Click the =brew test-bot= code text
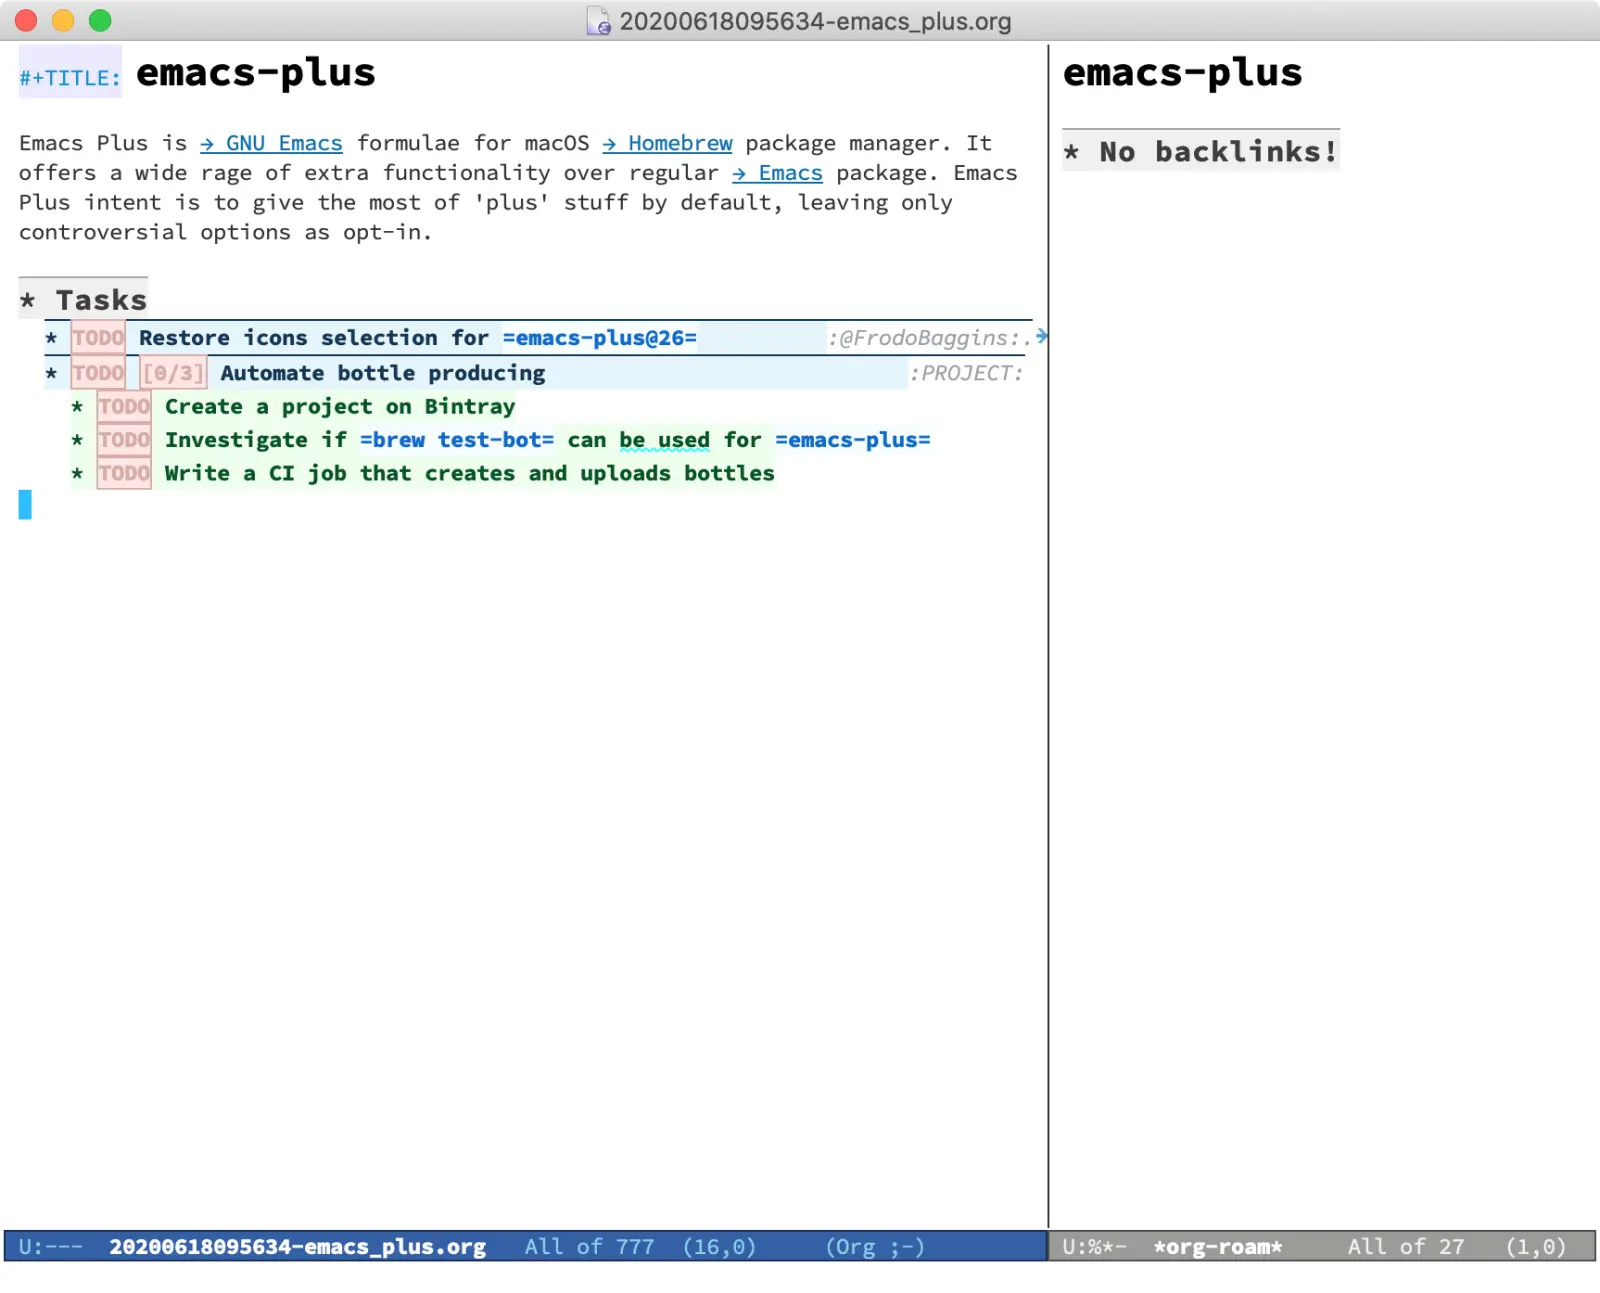This screenshot has height=1293, width=1600. point(457,440)
